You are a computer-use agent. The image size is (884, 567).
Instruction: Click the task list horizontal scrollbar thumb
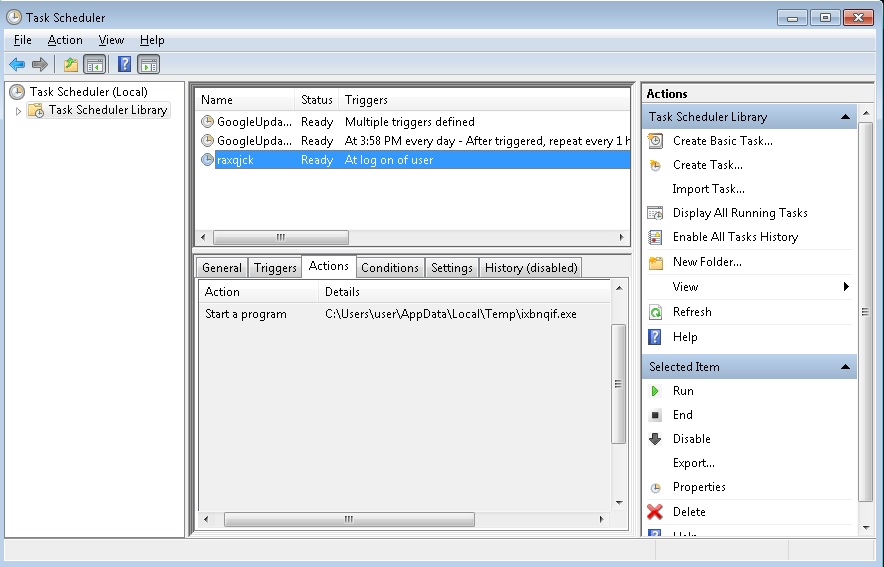point(281,237)
